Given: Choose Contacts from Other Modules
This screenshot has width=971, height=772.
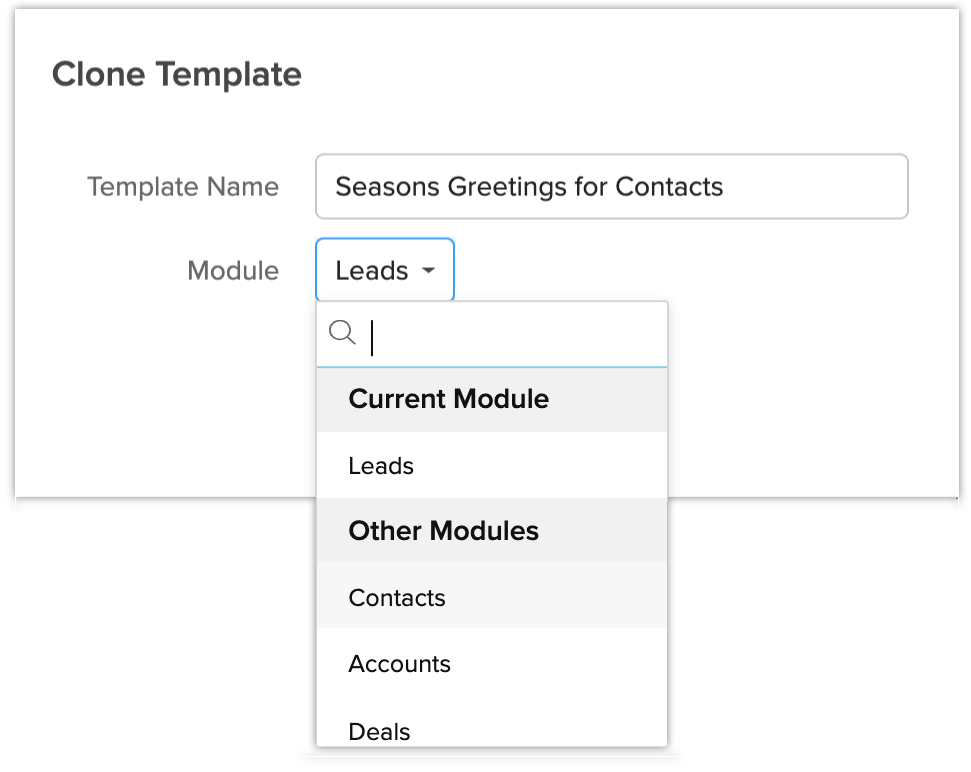Looking at the screenshot, I should 397,598.
